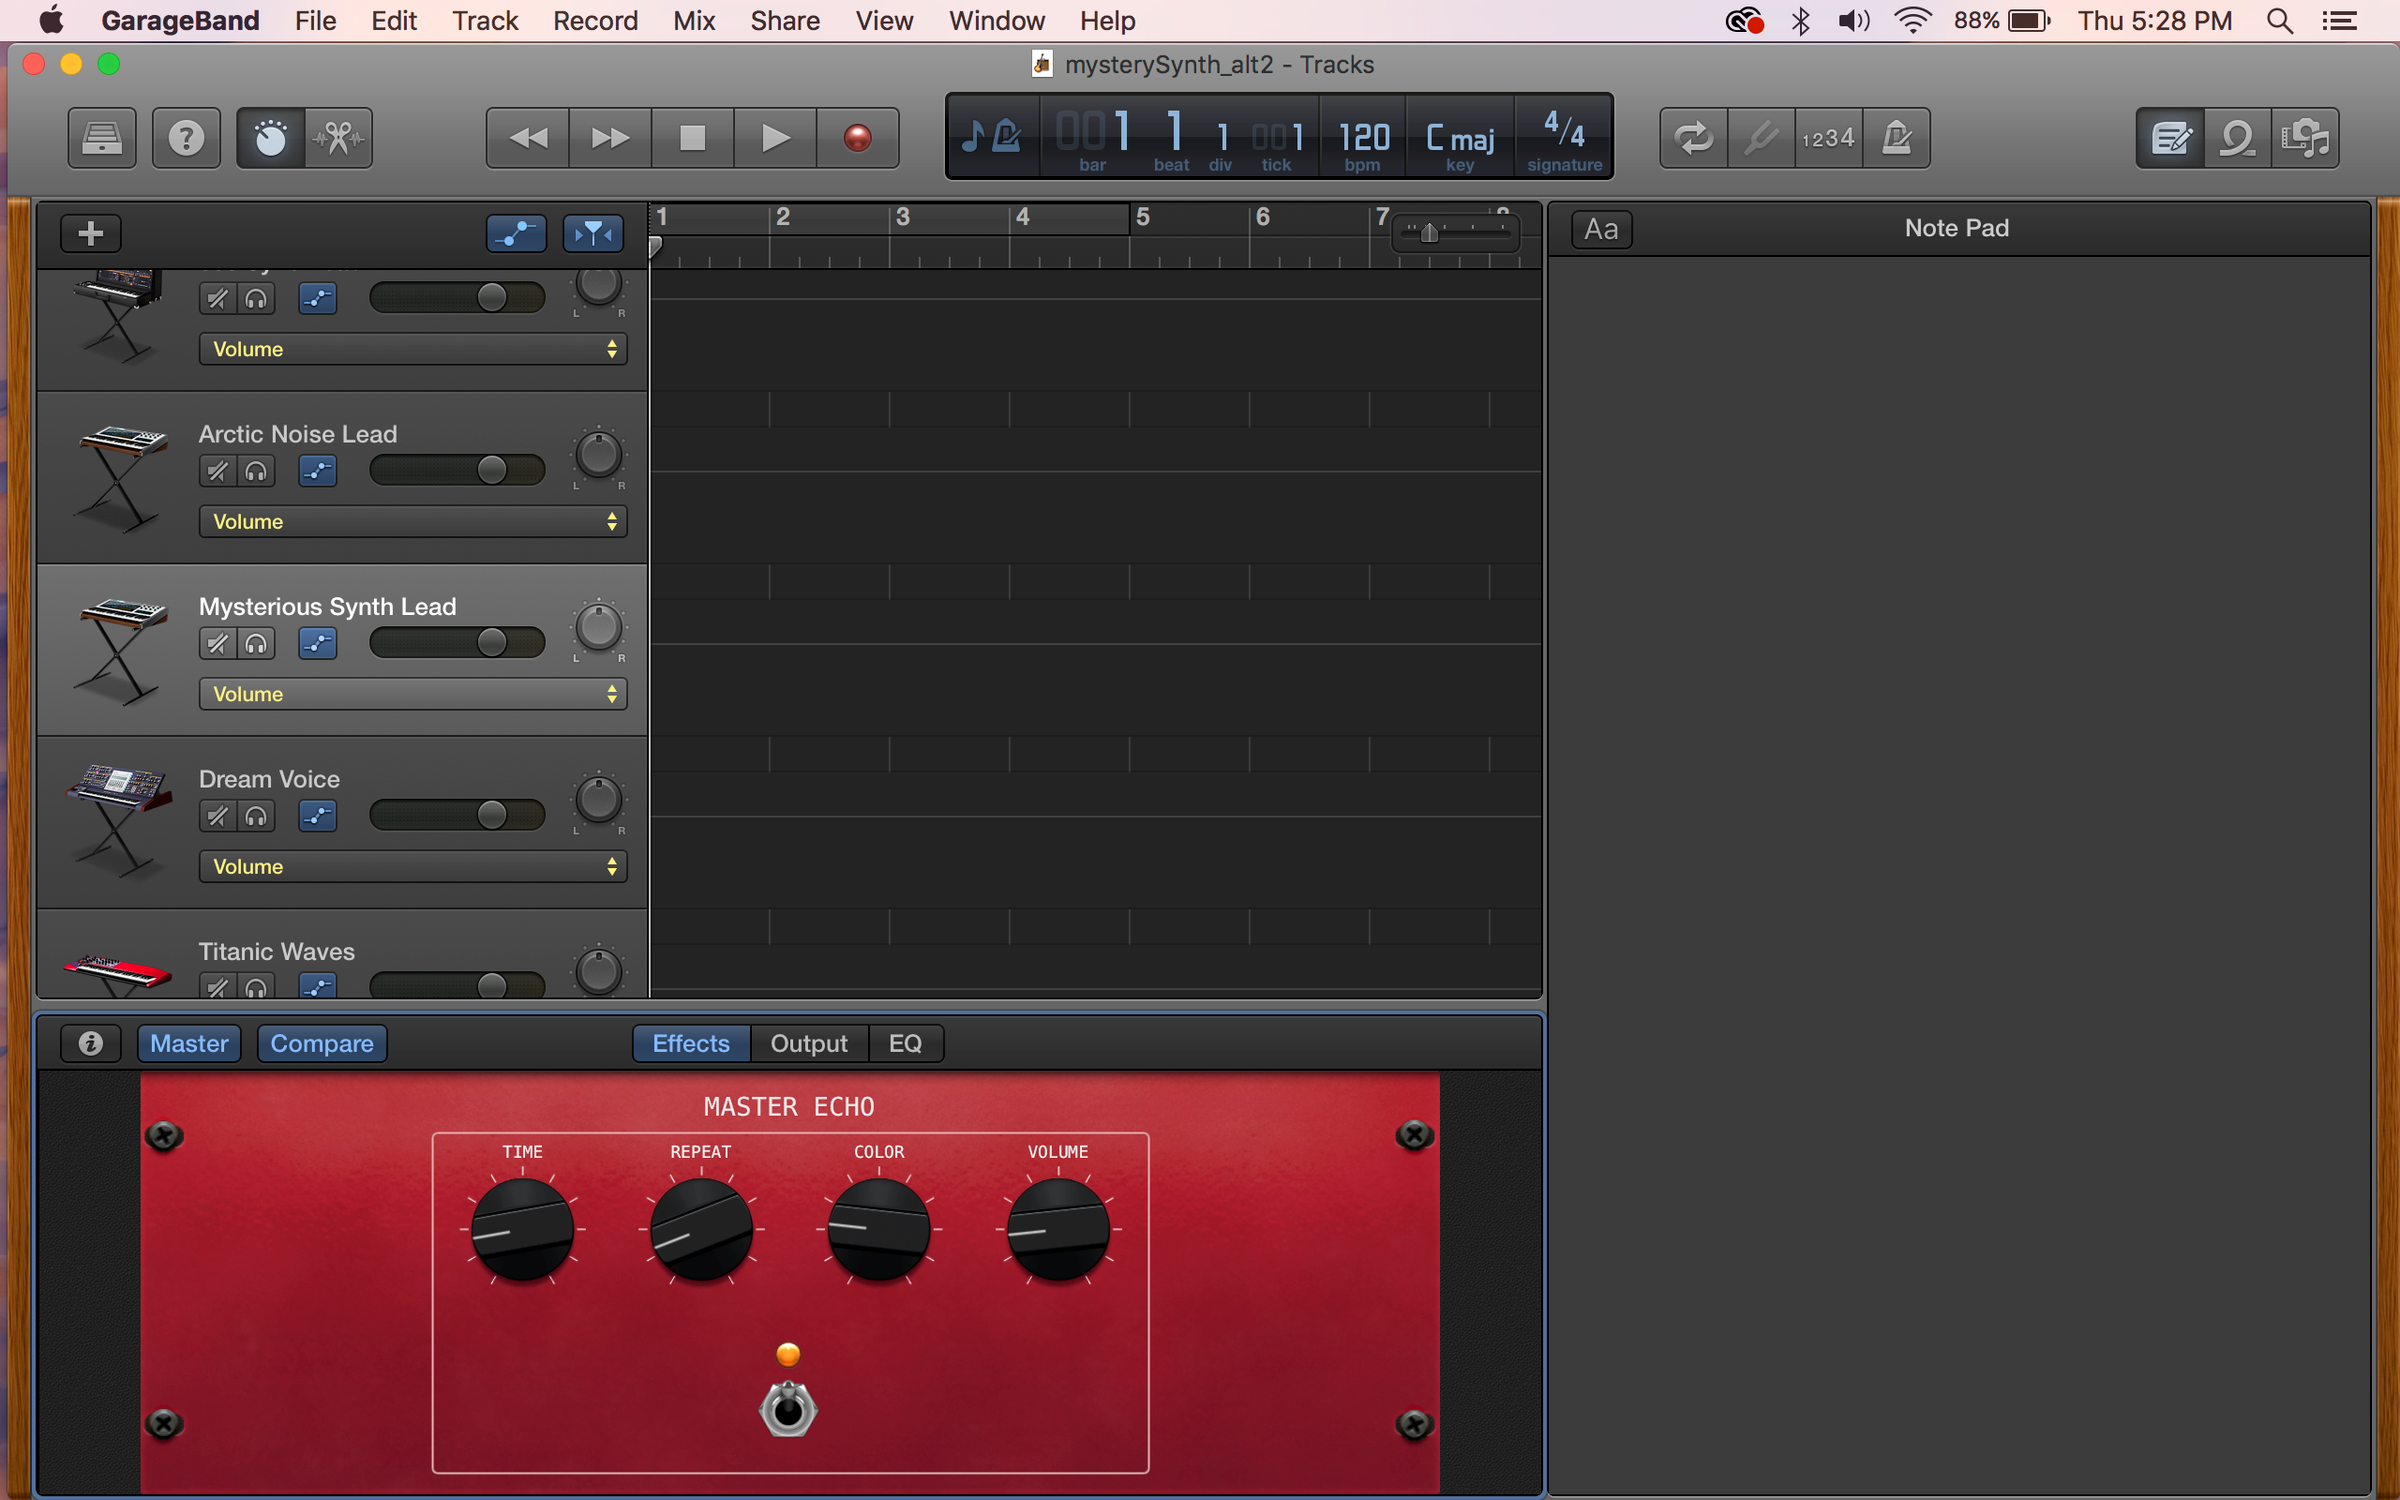The image size is (2400, 1500).
Task: Open the Track menu
Action: click(x=484, y=20)
